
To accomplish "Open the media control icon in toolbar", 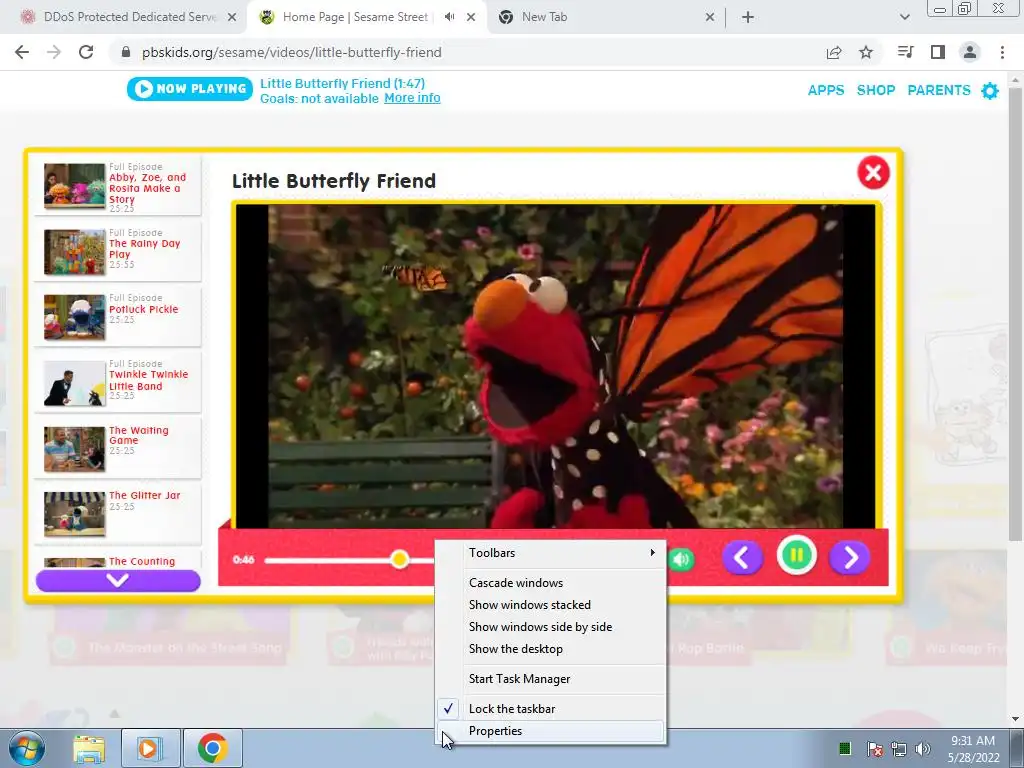I will 906,52.
